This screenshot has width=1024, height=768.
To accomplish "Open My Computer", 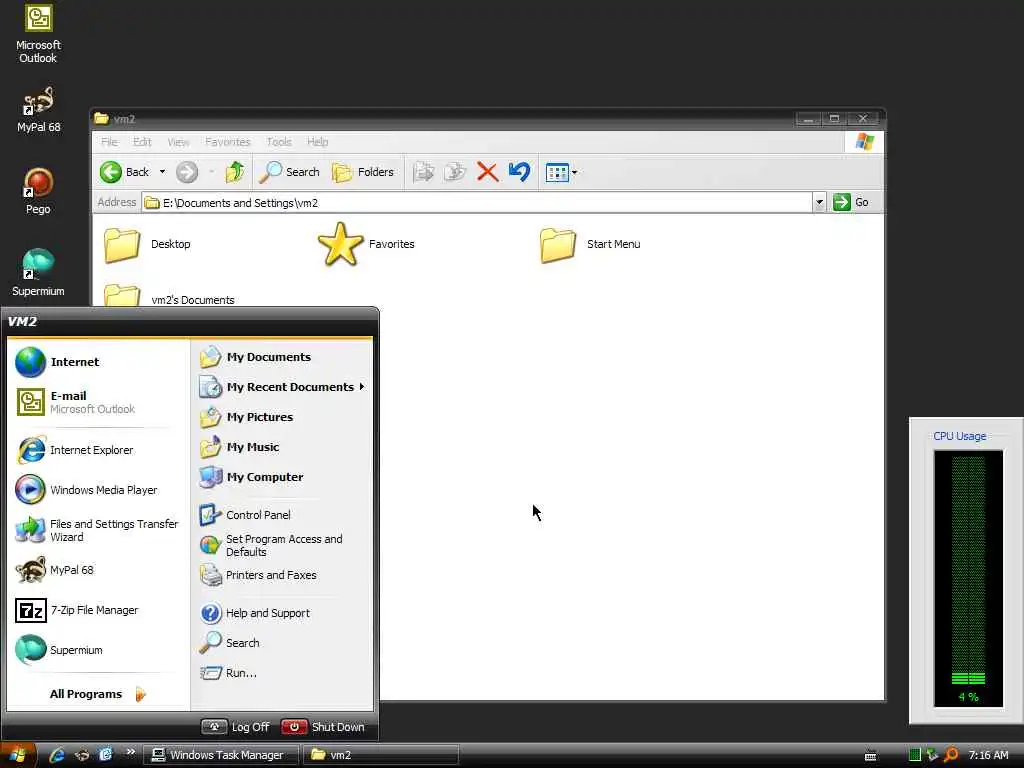I will click(281, 477).
